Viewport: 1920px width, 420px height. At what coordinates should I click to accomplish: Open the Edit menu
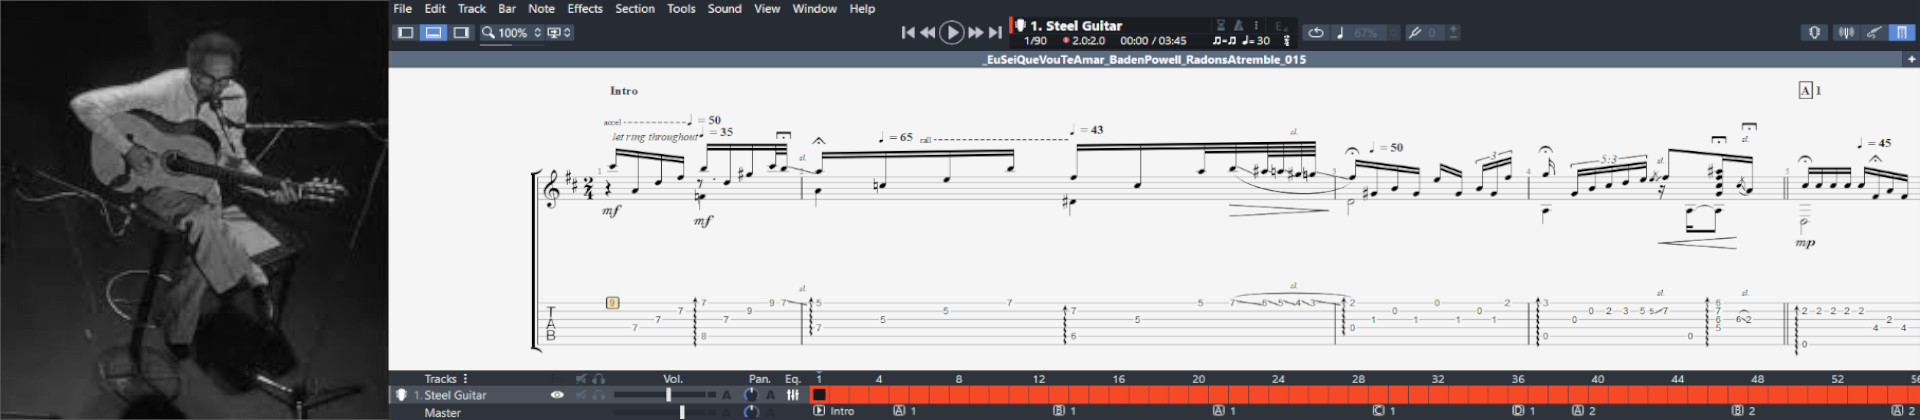click(435, 8)
